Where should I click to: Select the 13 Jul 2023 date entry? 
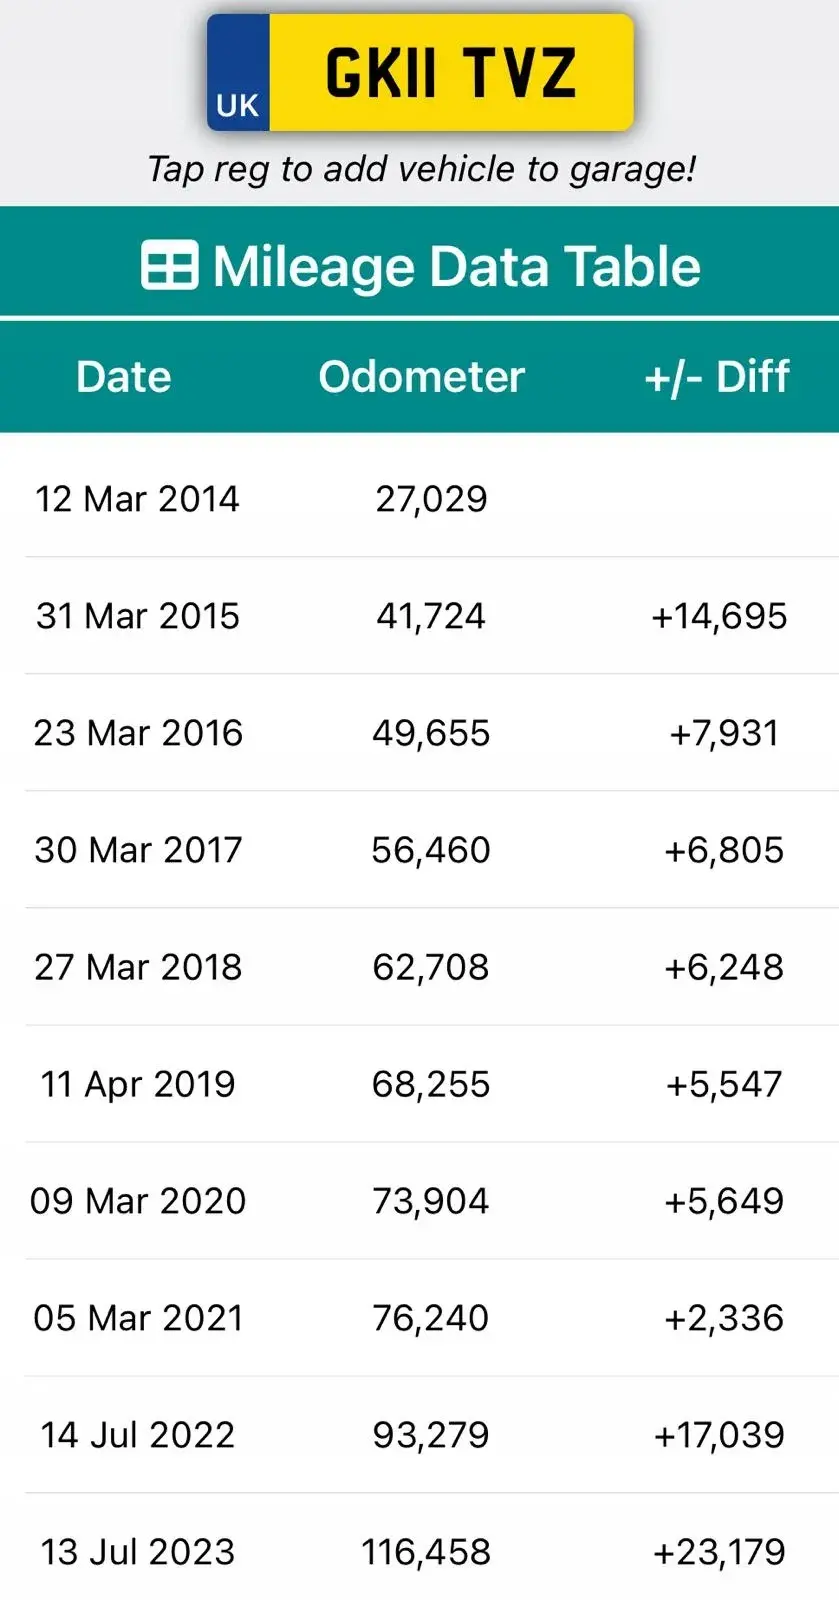138,1551
